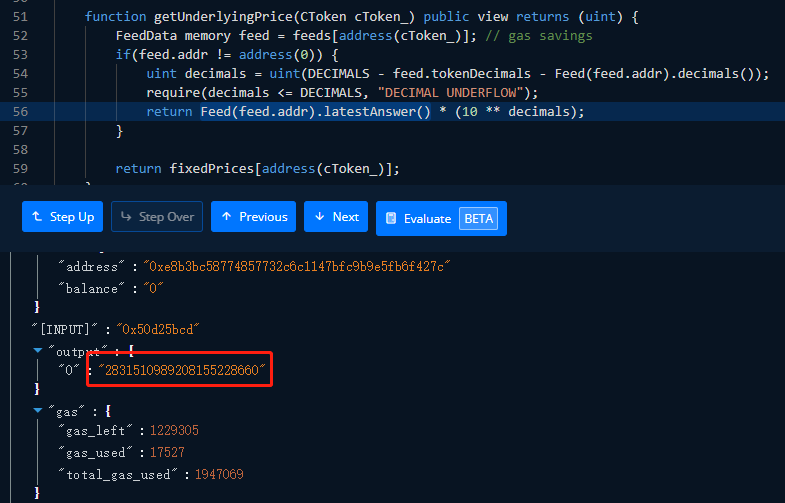Click the Next down-arrow icon
This screenshot has width=785, height=503.
pyautogui.click(x=319, y=216)
